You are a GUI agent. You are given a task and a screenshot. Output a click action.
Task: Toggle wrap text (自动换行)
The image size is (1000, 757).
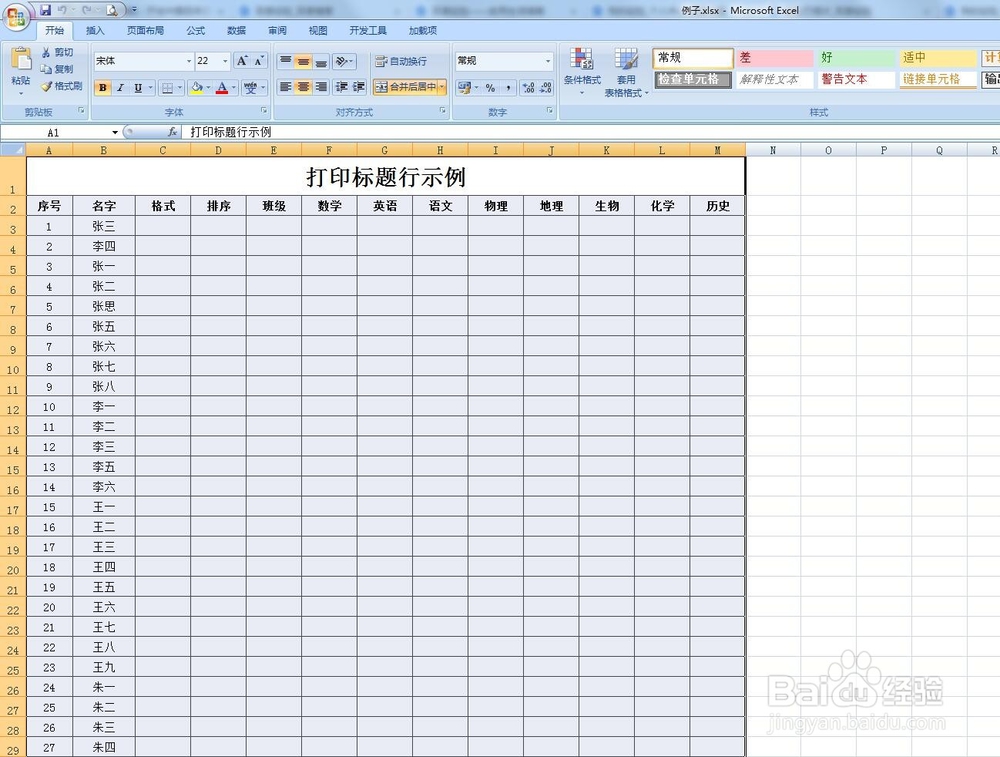[401, 61]
